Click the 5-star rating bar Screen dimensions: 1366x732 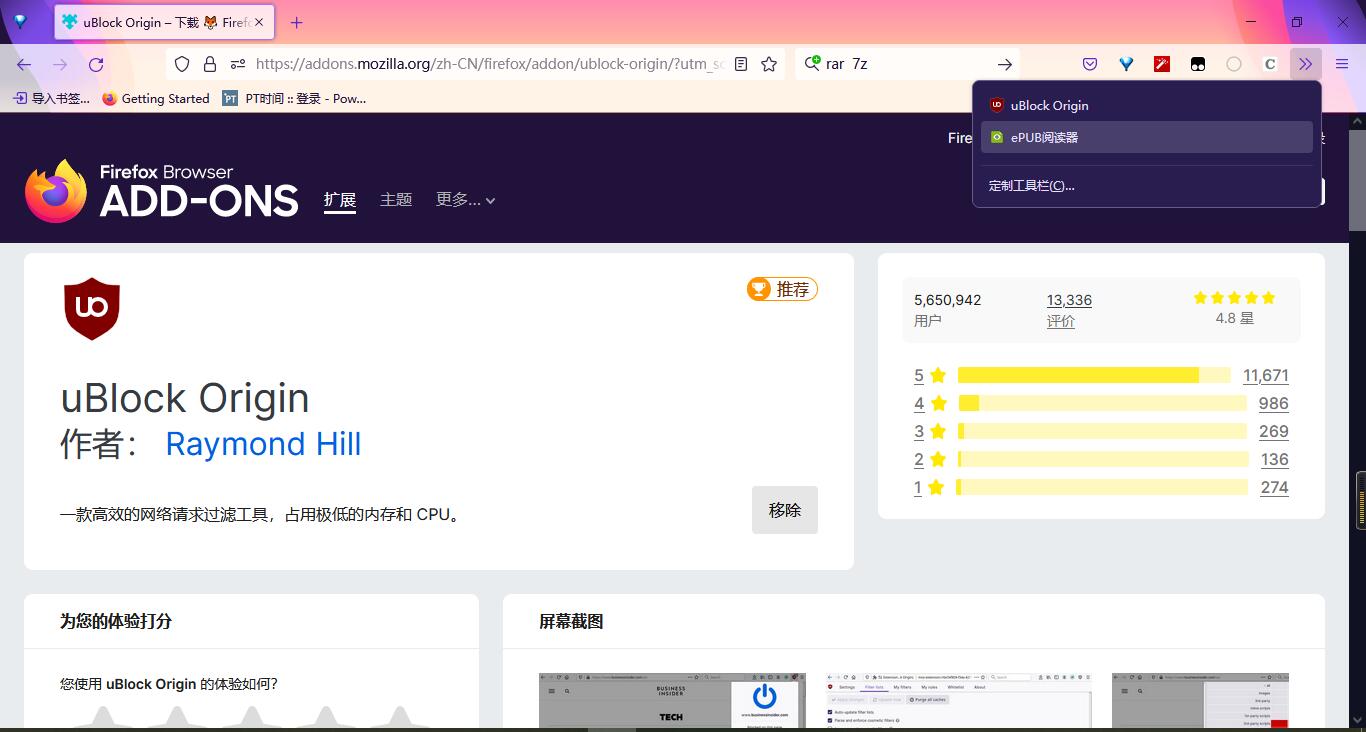(1094, 375)
